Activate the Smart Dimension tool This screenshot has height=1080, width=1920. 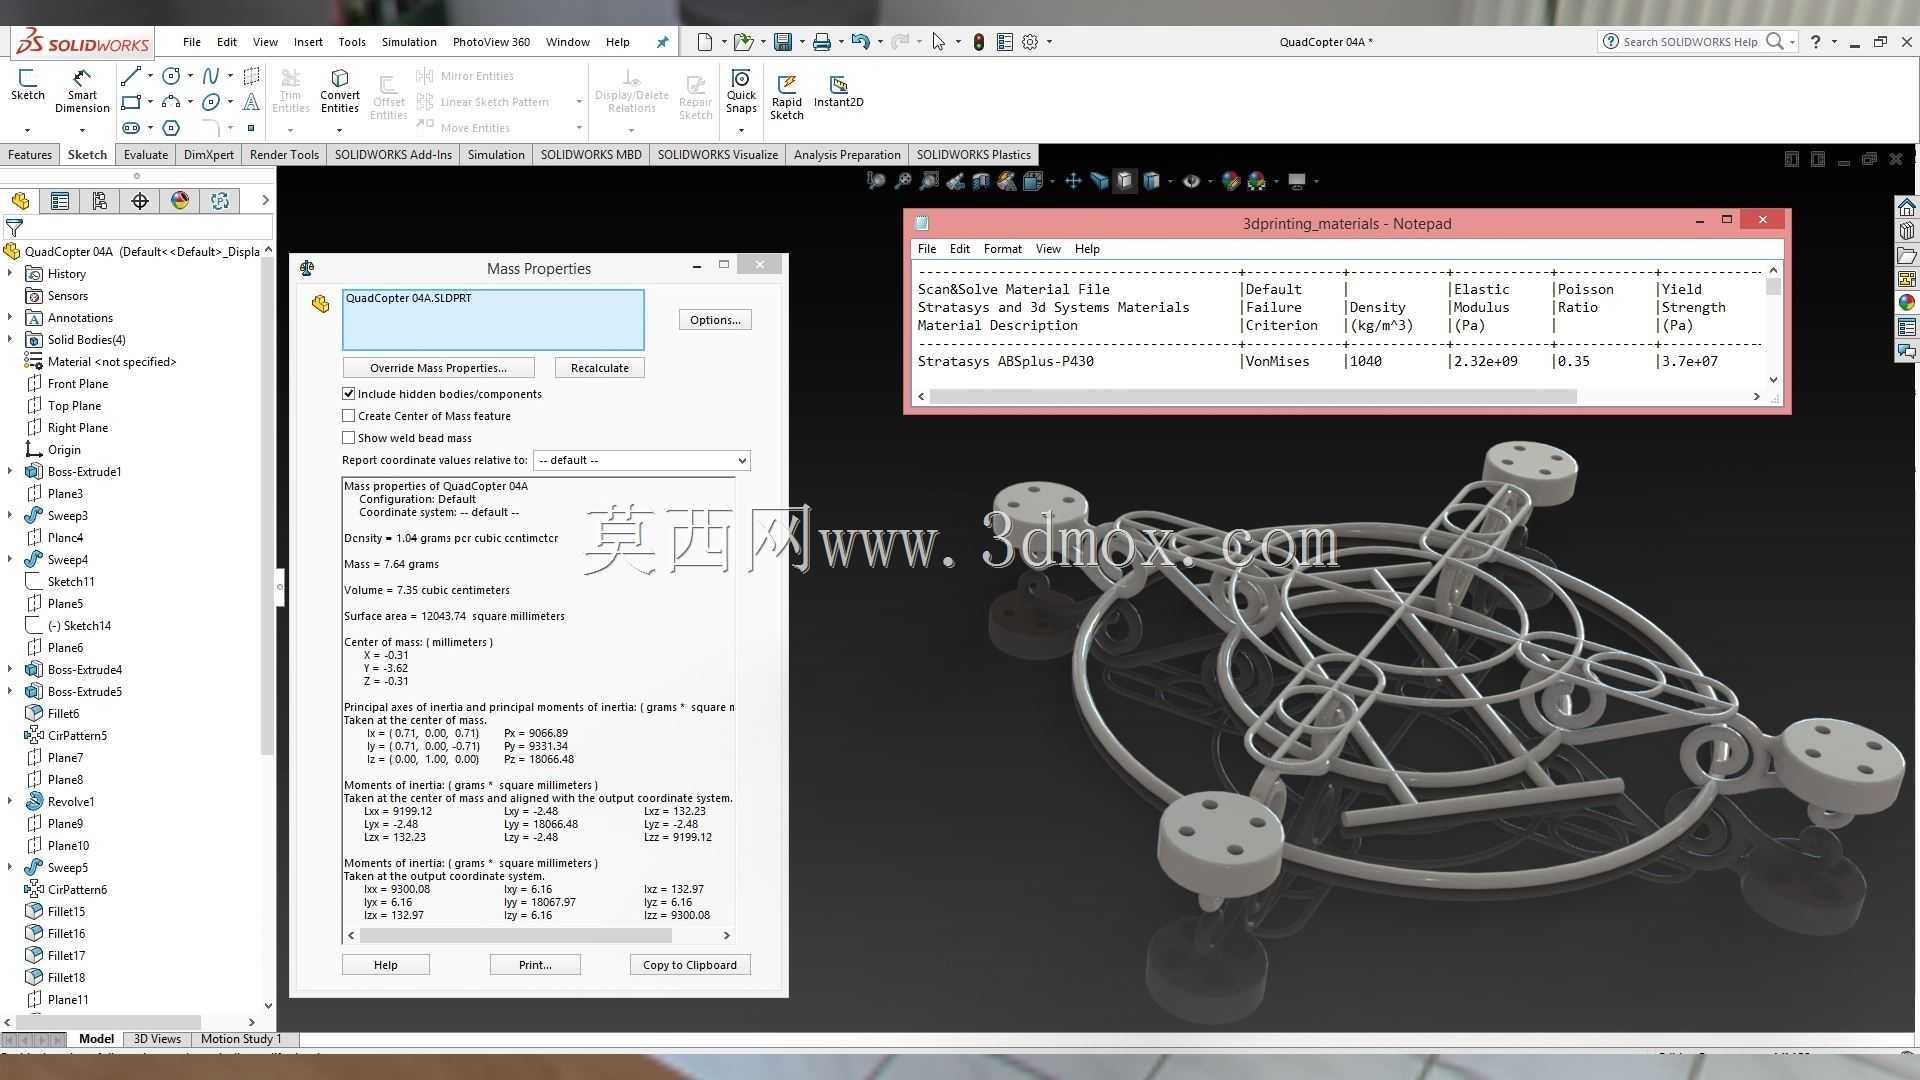(82, 90)
